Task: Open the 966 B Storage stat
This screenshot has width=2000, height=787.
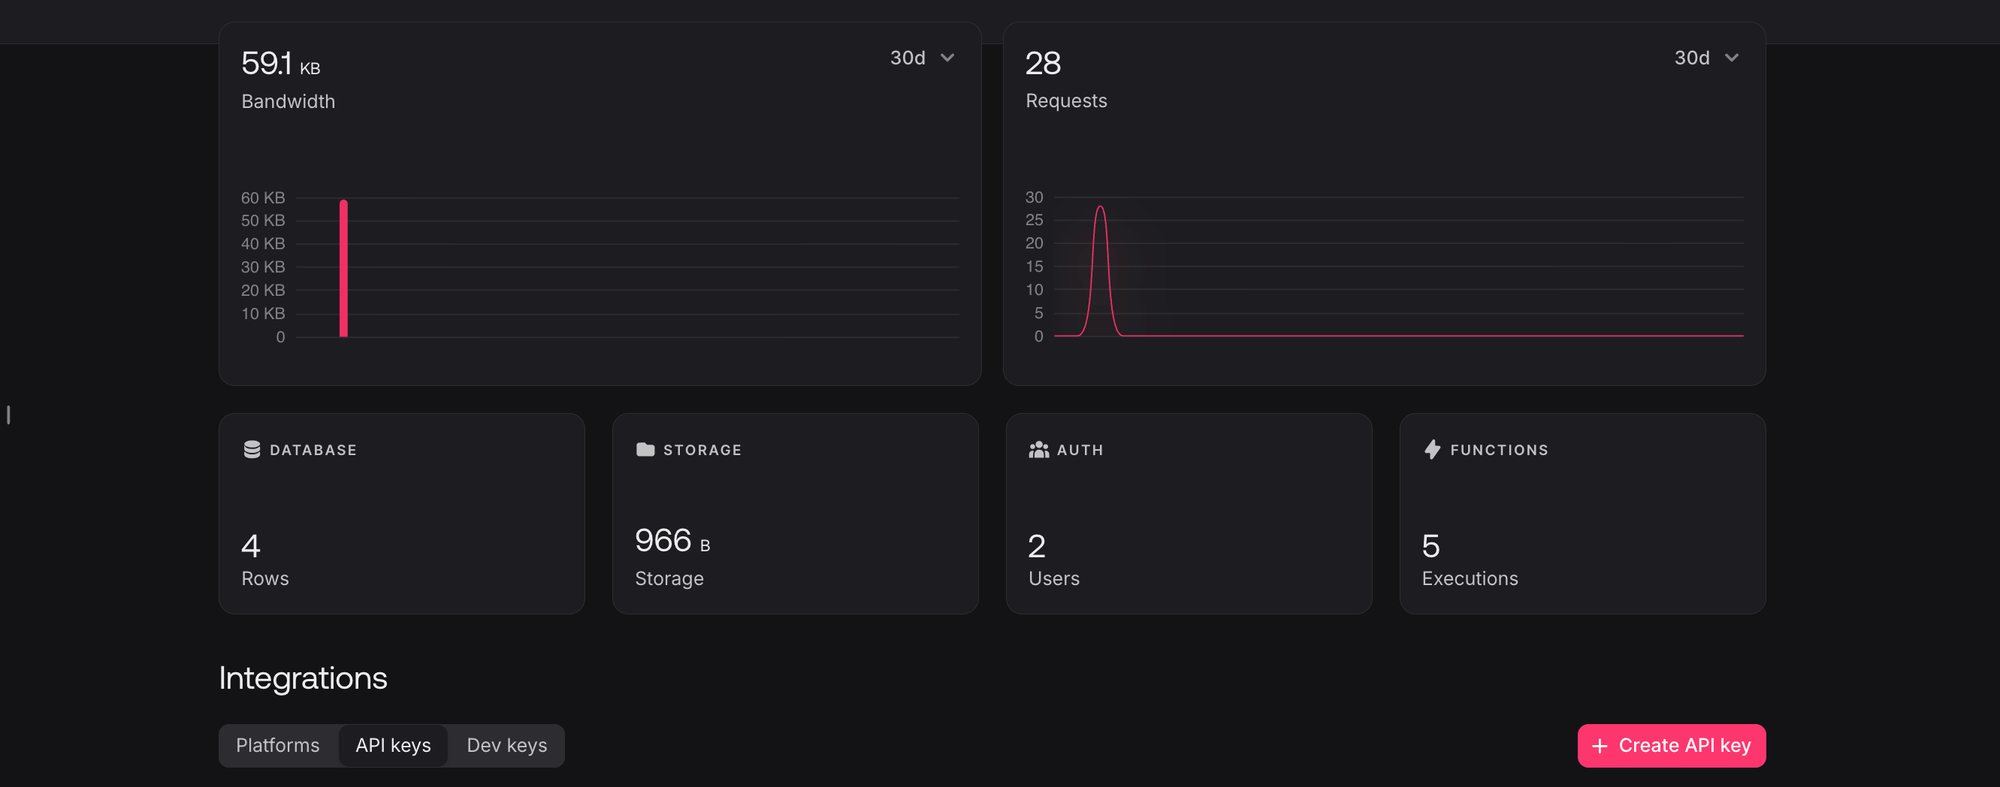Action: point(672,556)
